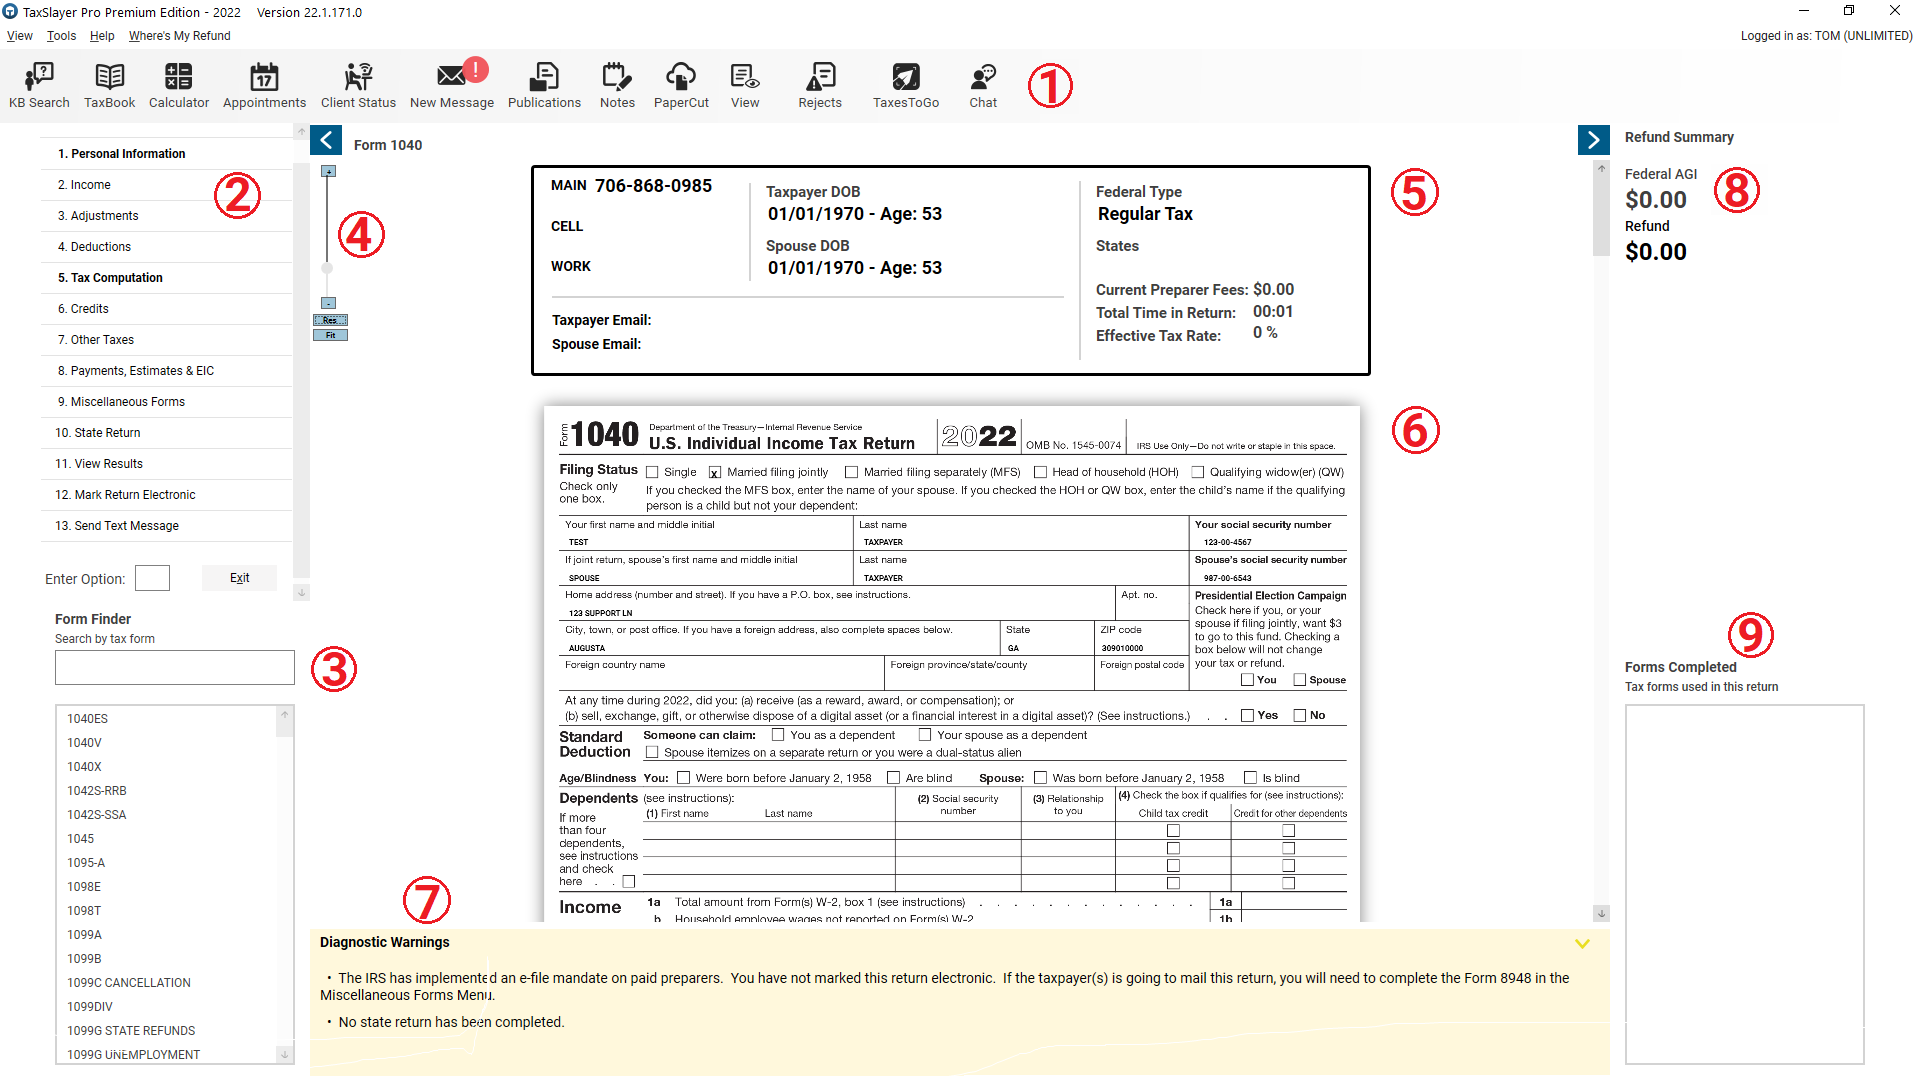Click the Fit zoom button

tap(330, 335)
